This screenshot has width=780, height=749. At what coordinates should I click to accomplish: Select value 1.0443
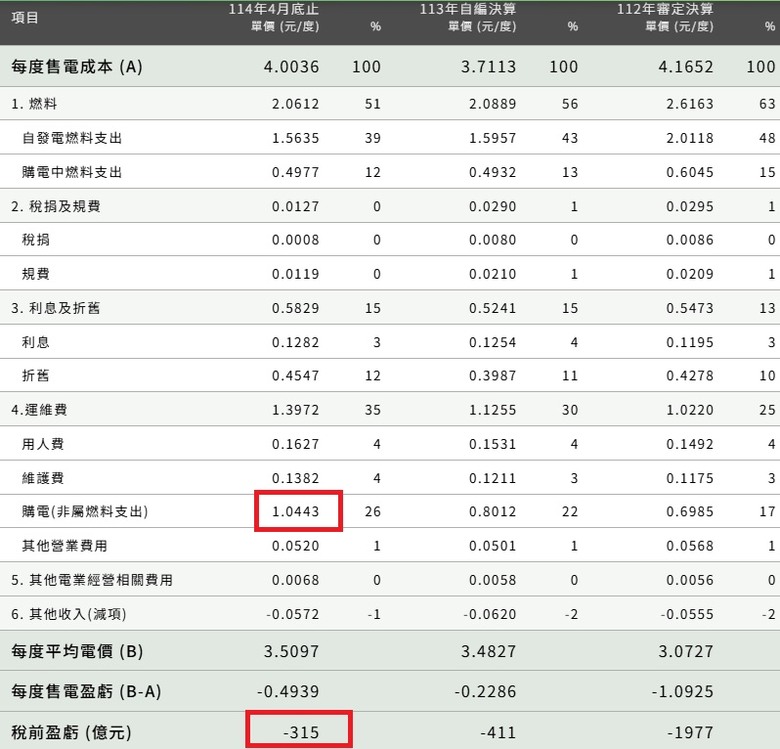tap(295, 511)
